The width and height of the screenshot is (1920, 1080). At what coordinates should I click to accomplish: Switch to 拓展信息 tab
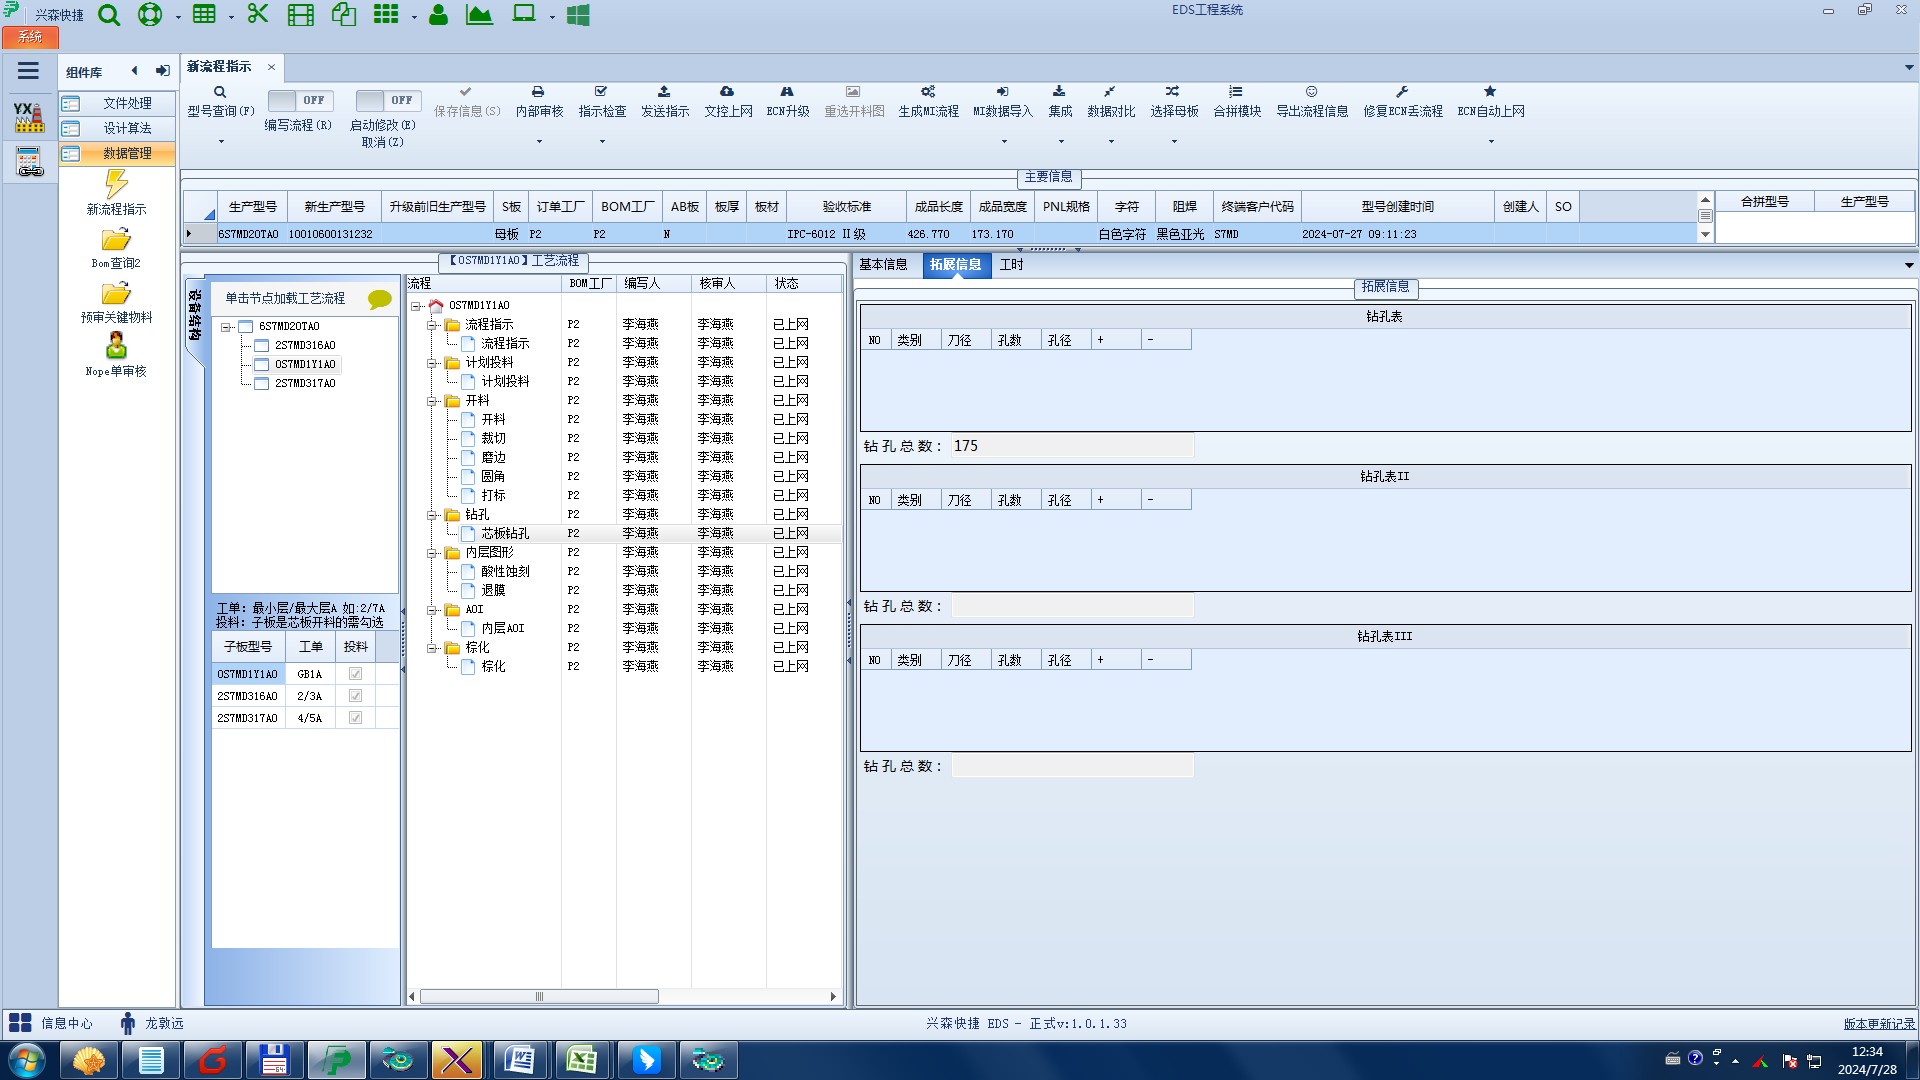tap(955, 265)
